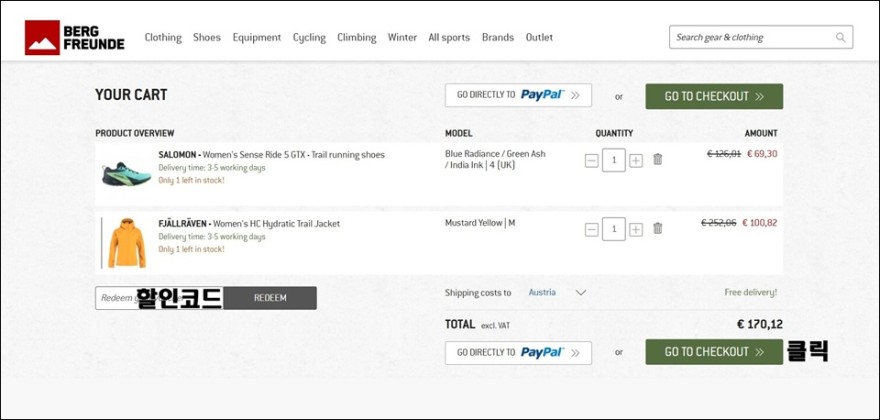Click the Salomon quantity box
Image resolution: width=880 pixels, height=420 pixels.
click(614, 161)
